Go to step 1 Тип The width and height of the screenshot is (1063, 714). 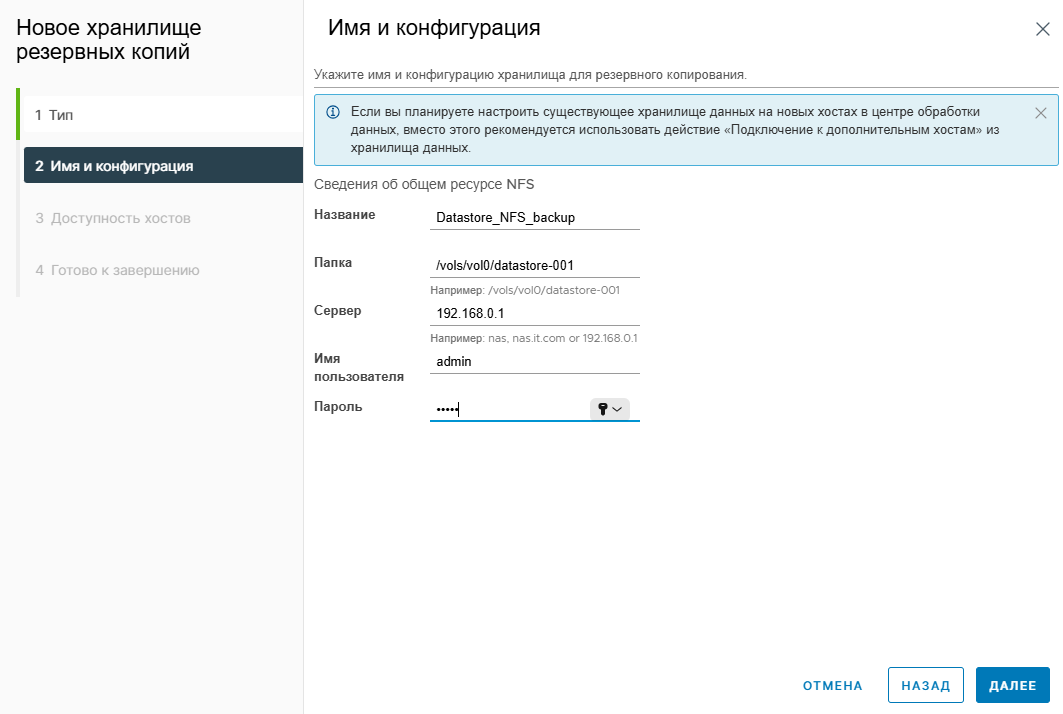(x=163, y=115)
